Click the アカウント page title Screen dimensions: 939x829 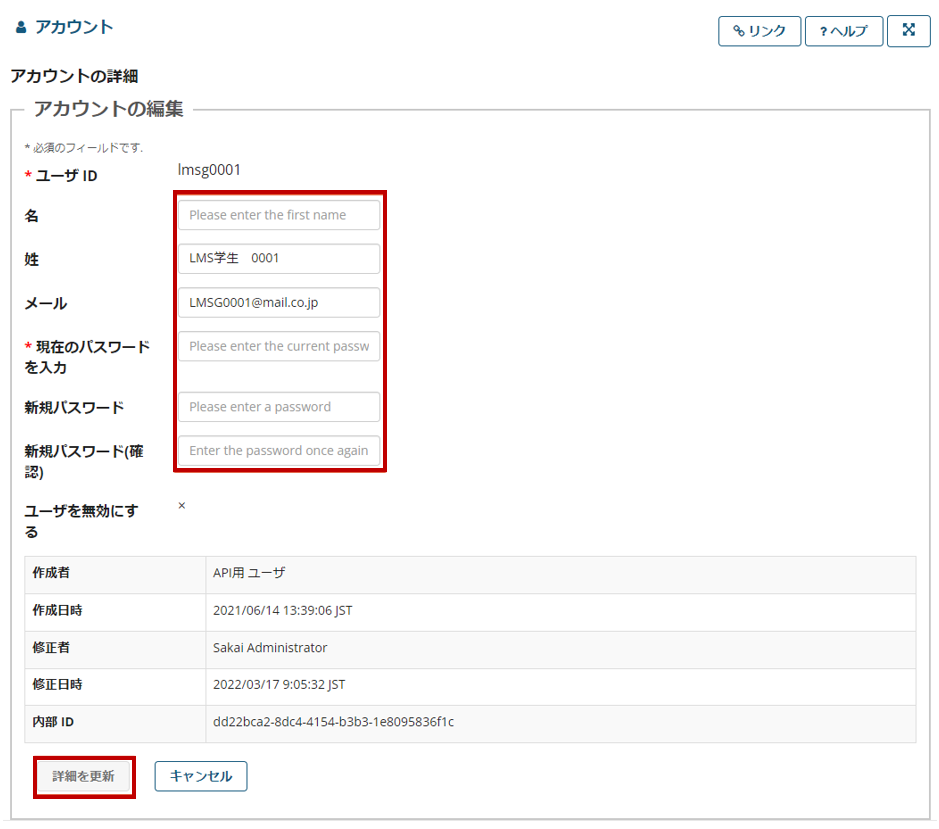[74, 27]
